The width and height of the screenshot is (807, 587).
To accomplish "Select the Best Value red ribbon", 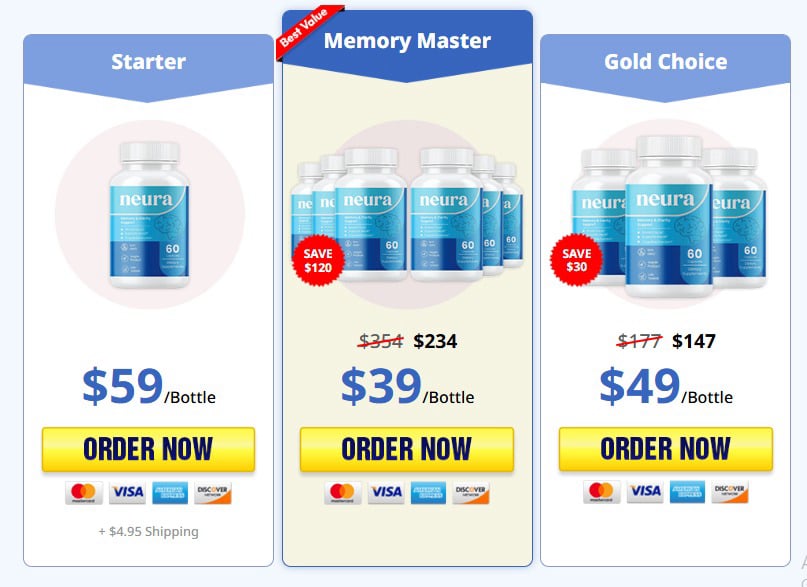I will [x=309, y=30].
